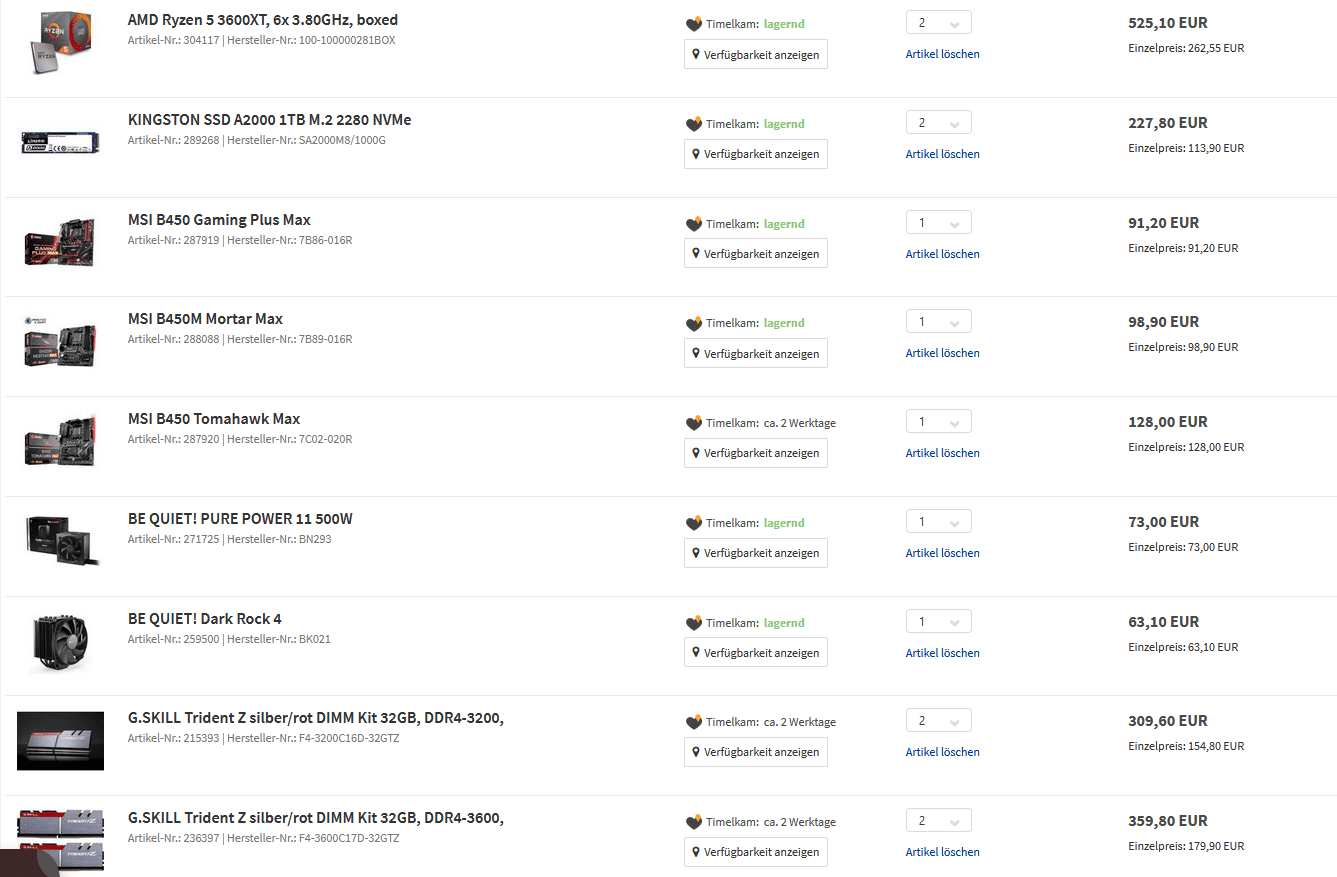Screen dimensions: 1337x877
Task: Open MSI B450 Tomahawk Max thumbnail
Action: pyautogui.click(x=61, y=441)
